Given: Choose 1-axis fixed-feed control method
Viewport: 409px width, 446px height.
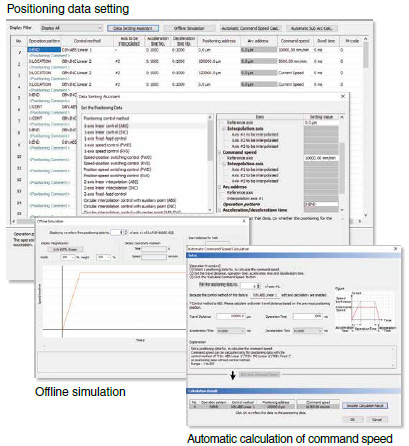Looking at the screenshot, I should coord(105,138).
